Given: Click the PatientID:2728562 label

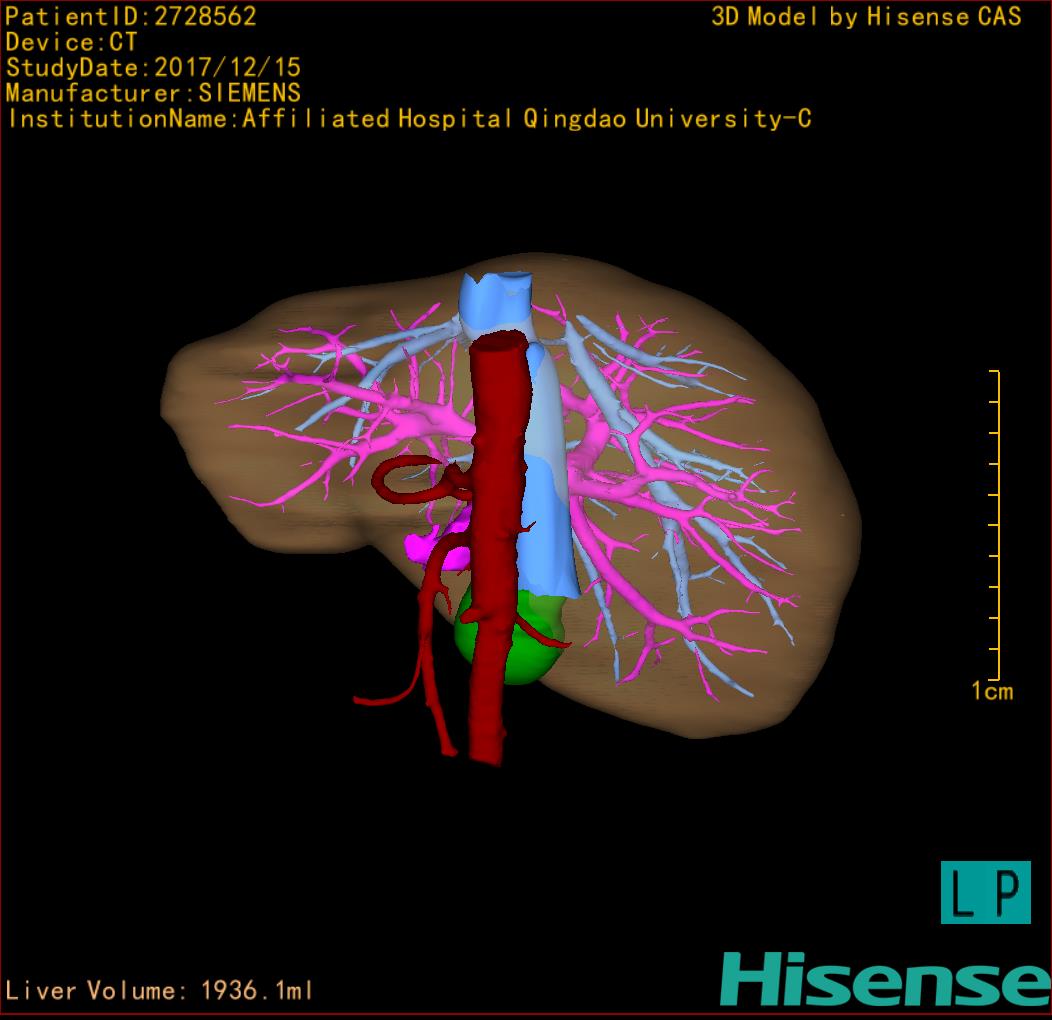Looking at the screenshot, I should (131, 17).
